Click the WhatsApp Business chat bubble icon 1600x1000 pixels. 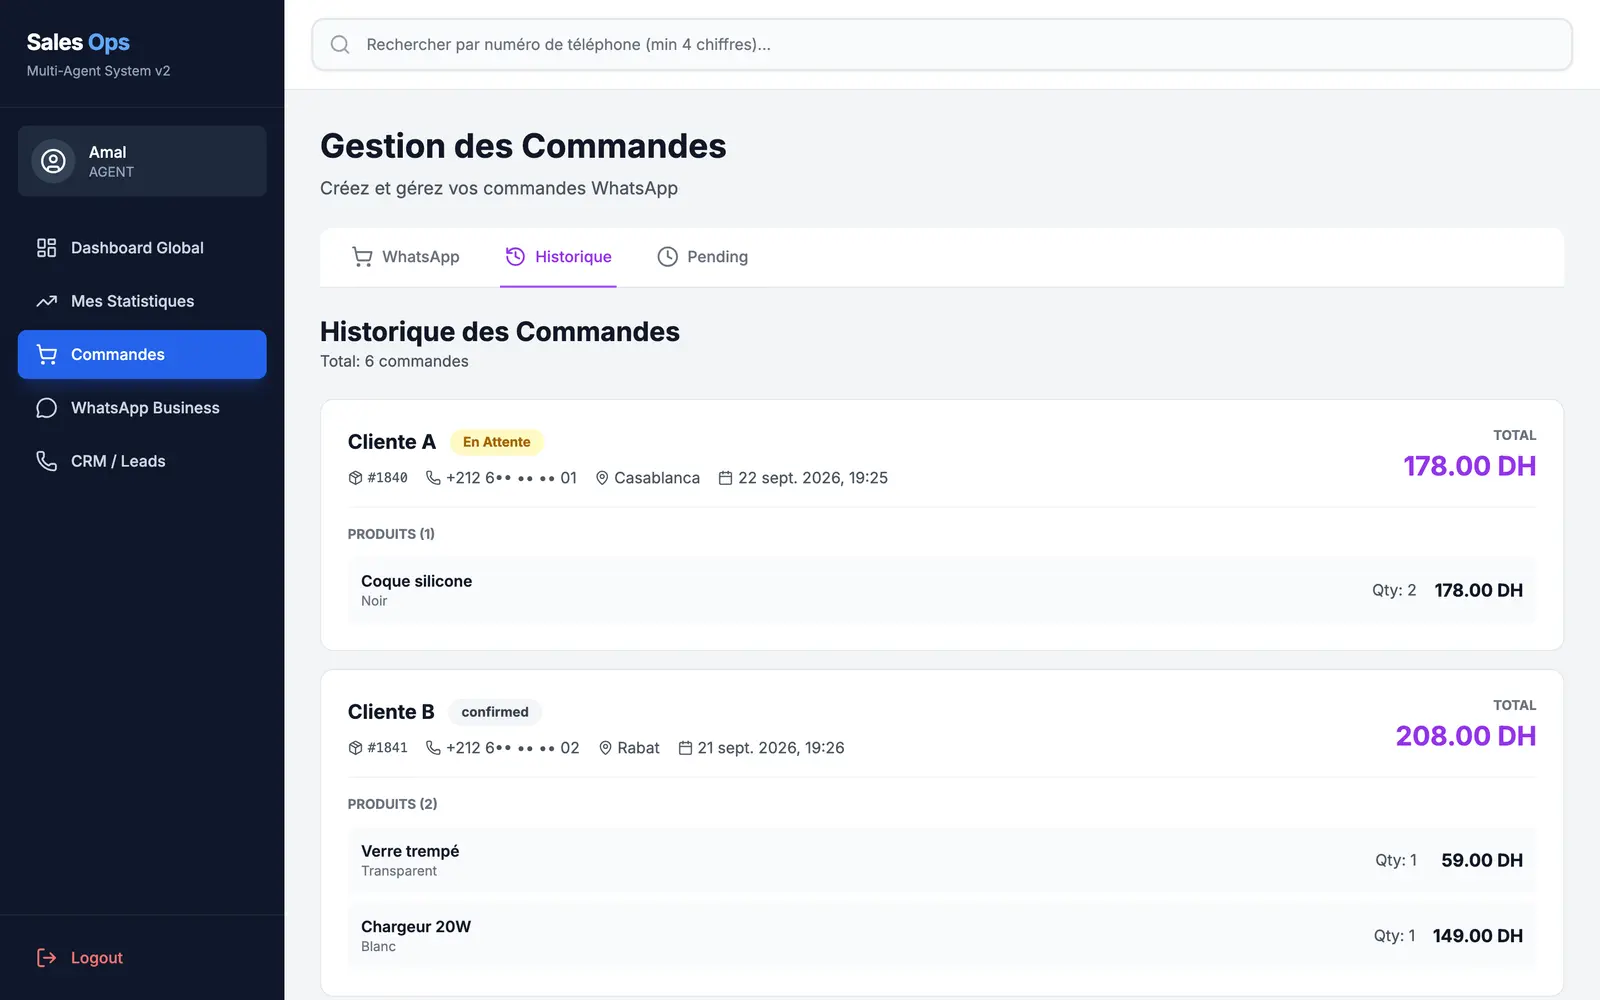point(47,408)
